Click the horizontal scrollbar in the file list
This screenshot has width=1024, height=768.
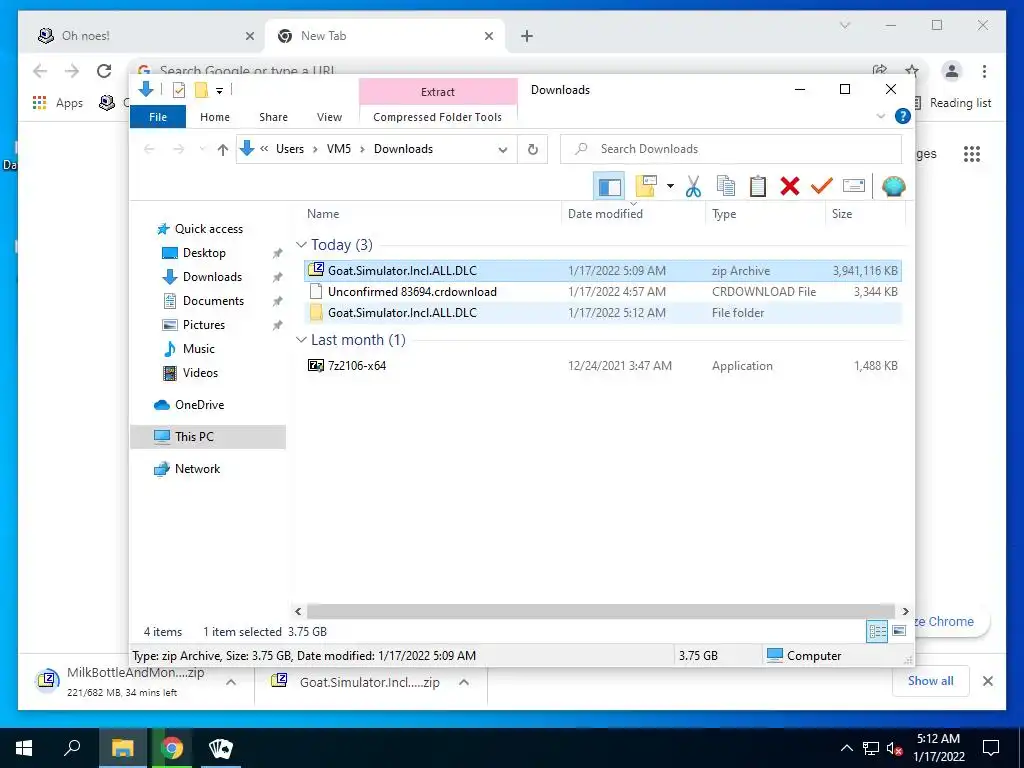click(601, 611)
